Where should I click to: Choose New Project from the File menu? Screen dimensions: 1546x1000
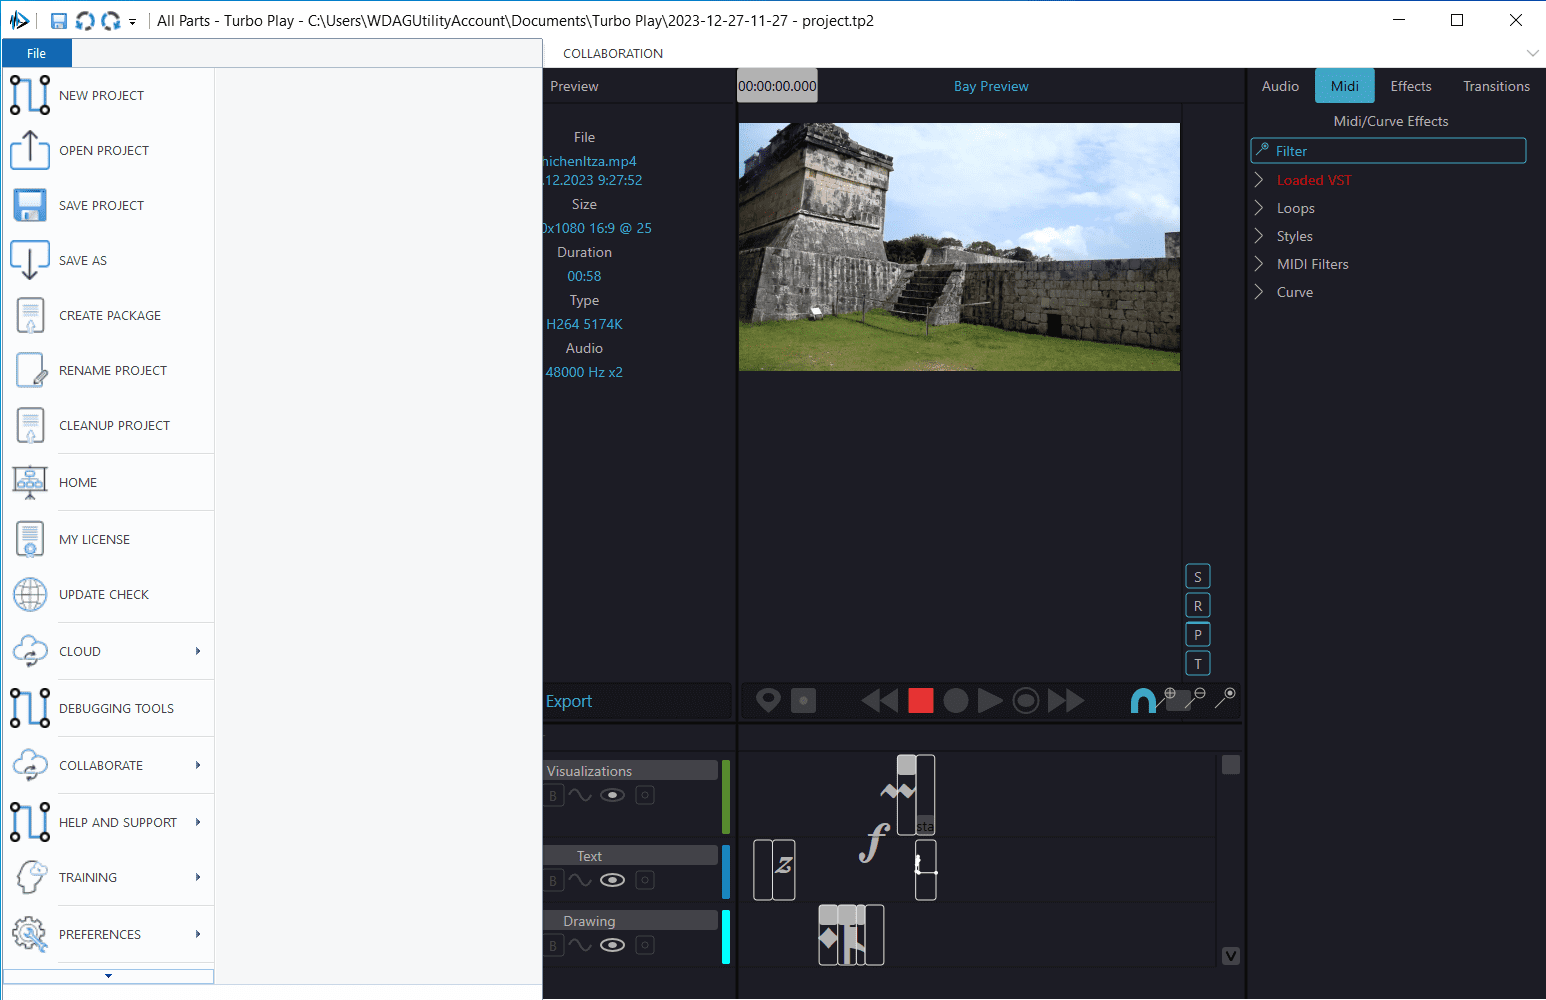[108, 95]
